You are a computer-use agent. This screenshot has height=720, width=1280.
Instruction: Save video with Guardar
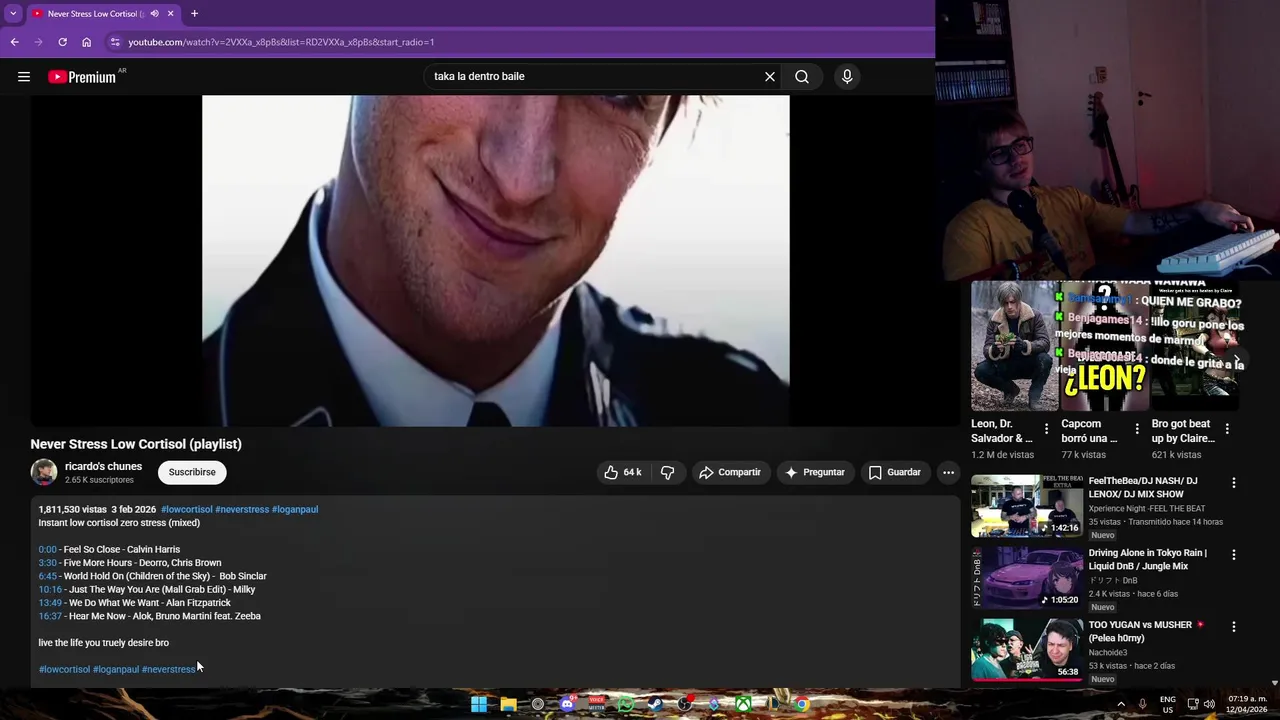895,472
